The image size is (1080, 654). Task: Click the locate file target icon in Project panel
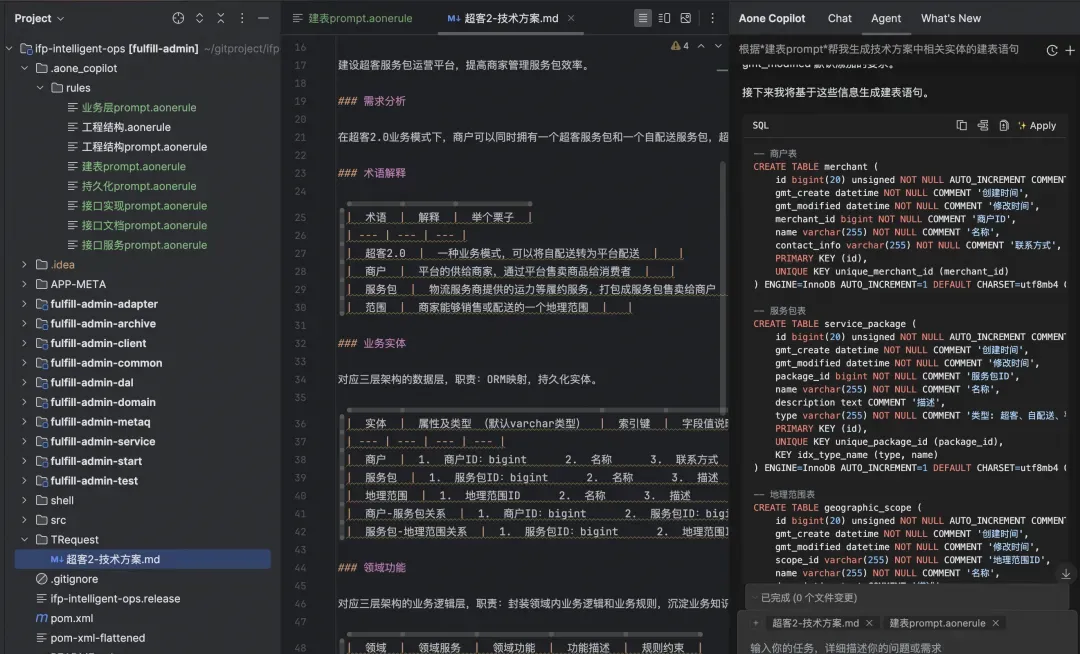(x=178, y=19)
